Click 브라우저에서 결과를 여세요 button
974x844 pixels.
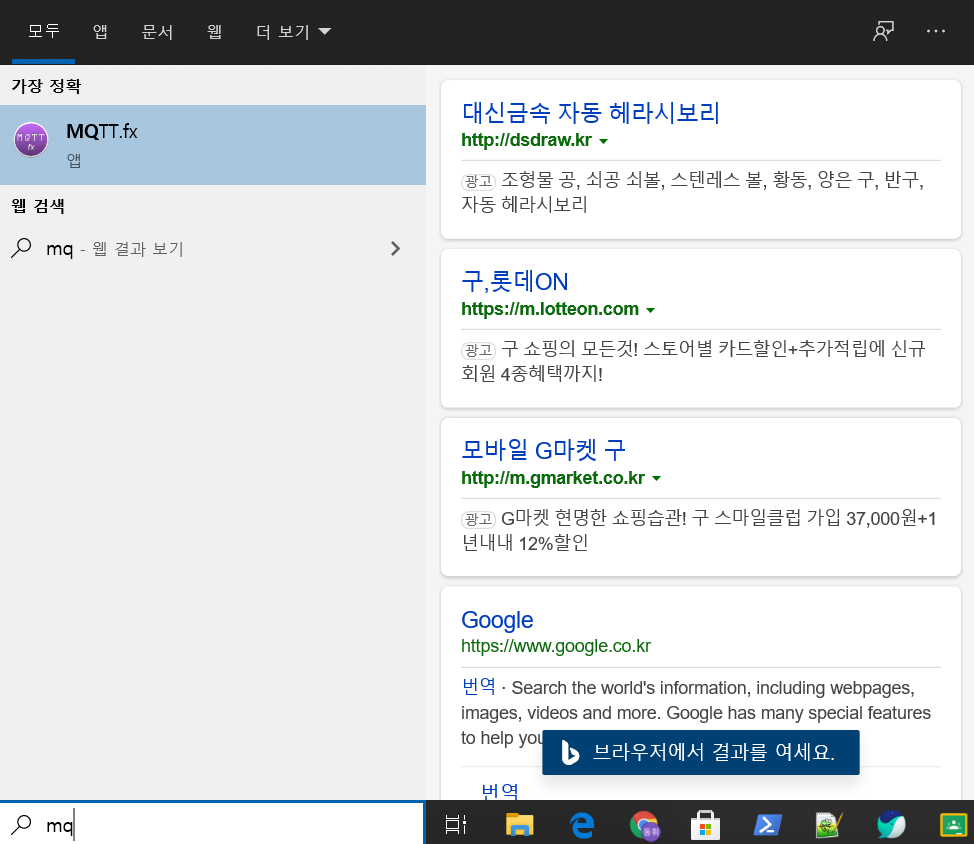700,752
